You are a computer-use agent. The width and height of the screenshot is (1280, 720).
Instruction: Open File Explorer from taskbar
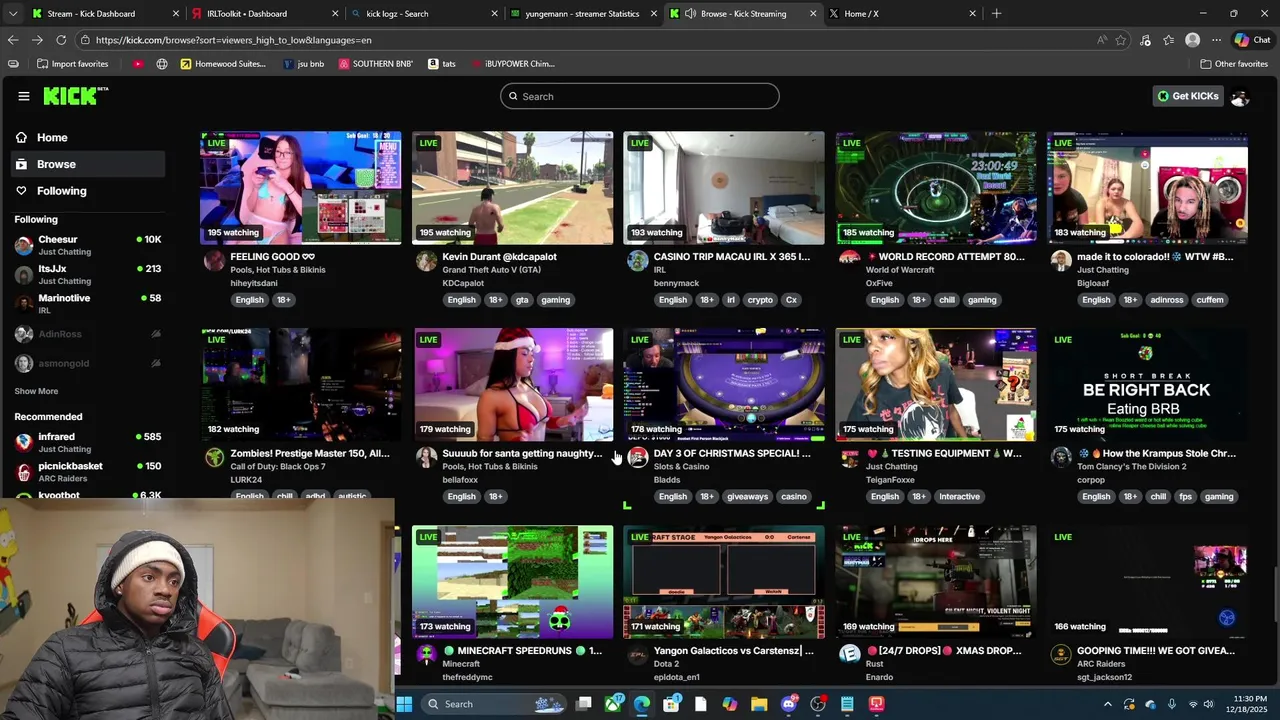(759, 704)
